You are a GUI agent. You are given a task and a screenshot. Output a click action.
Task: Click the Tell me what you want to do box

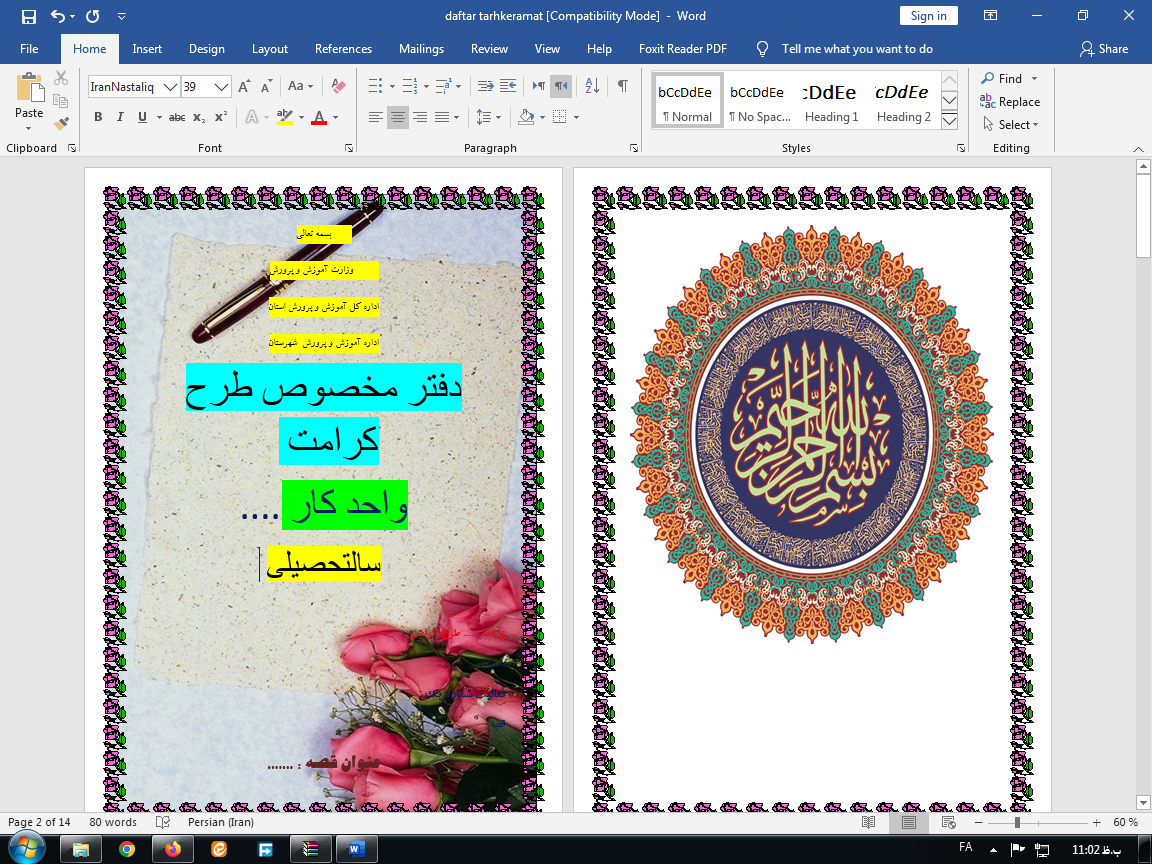pyautogui.click(x=857, y=49)
